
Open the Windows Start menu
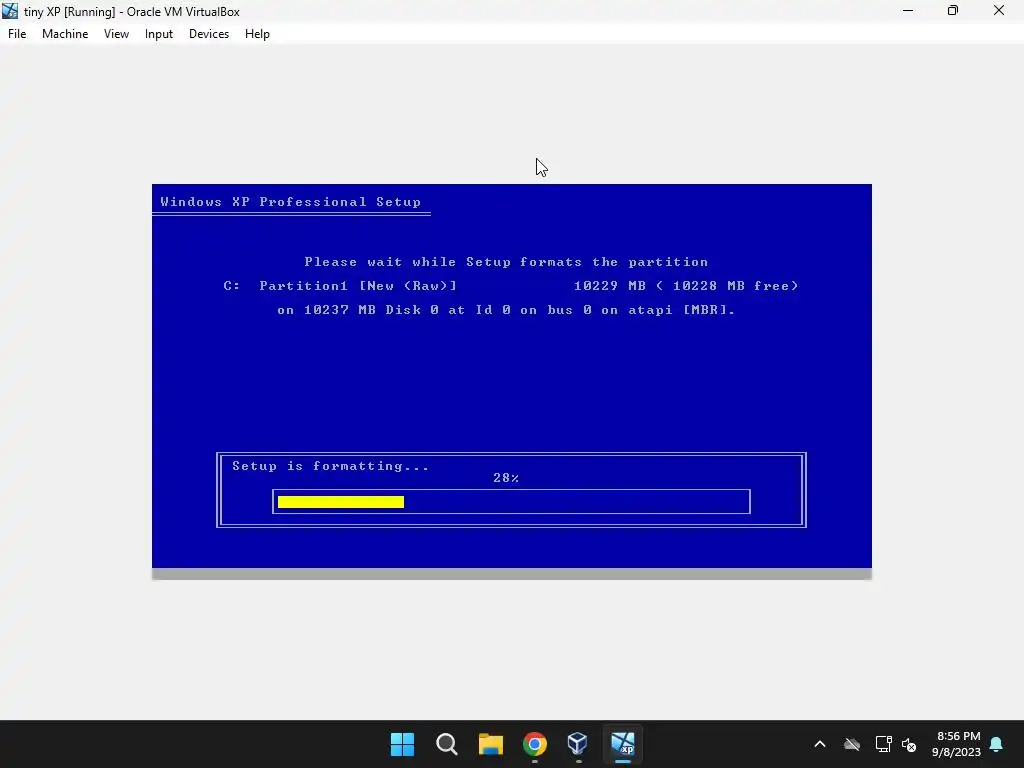tap(402, 744)
